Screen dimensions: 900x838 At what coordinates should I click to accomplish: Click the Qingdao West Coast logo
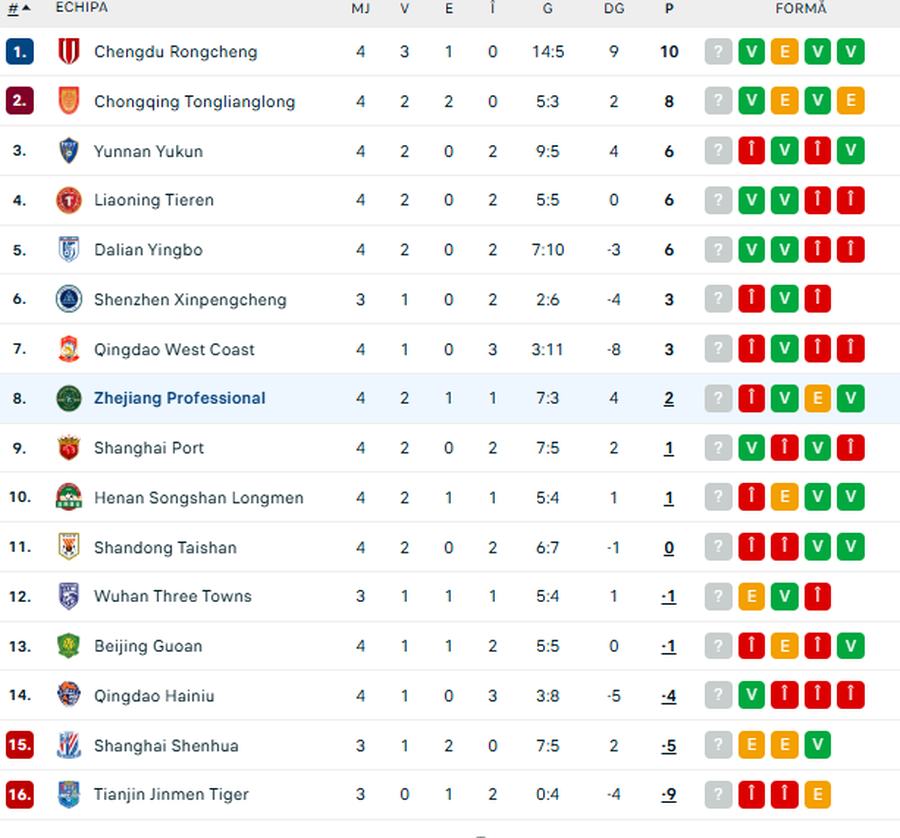(x=68, y=349)
